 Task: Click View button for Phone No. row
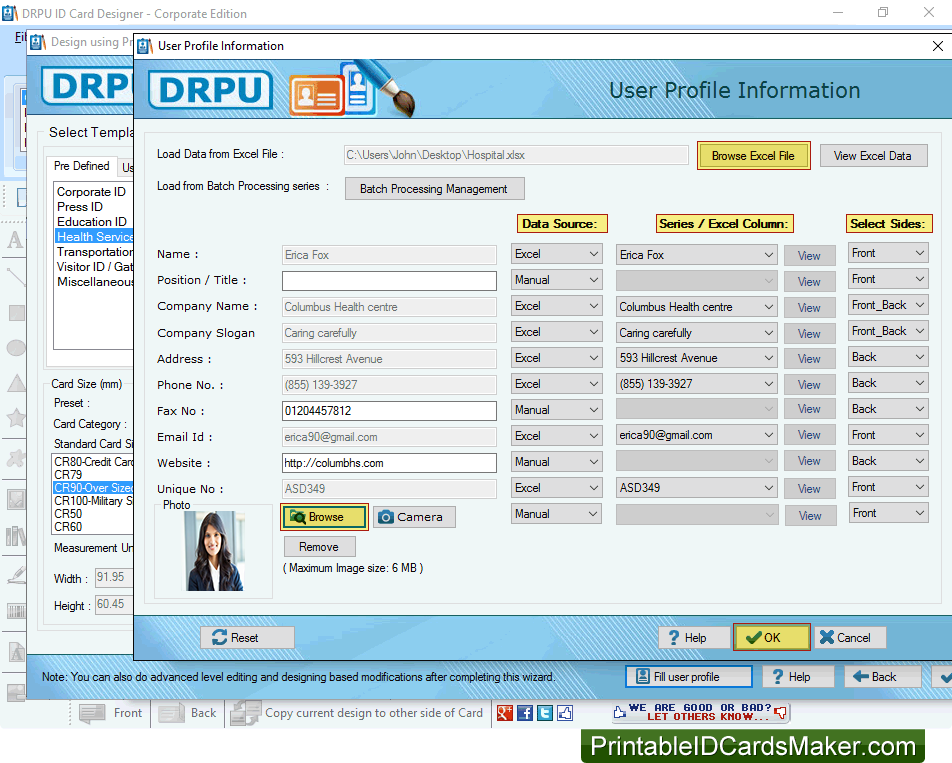(809, 385)
